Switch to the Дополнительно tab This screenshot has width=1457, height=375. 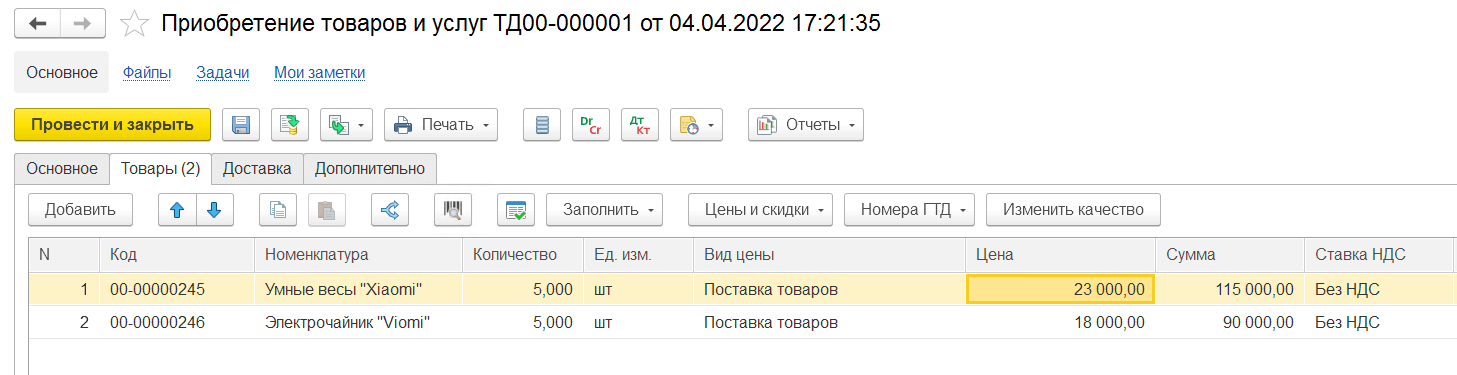pyautogui.click(x=370, y=169)
